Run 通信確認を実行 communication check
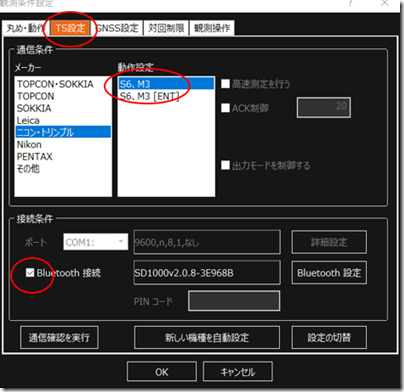Screen dimensions: 404x392 point(59,337)
